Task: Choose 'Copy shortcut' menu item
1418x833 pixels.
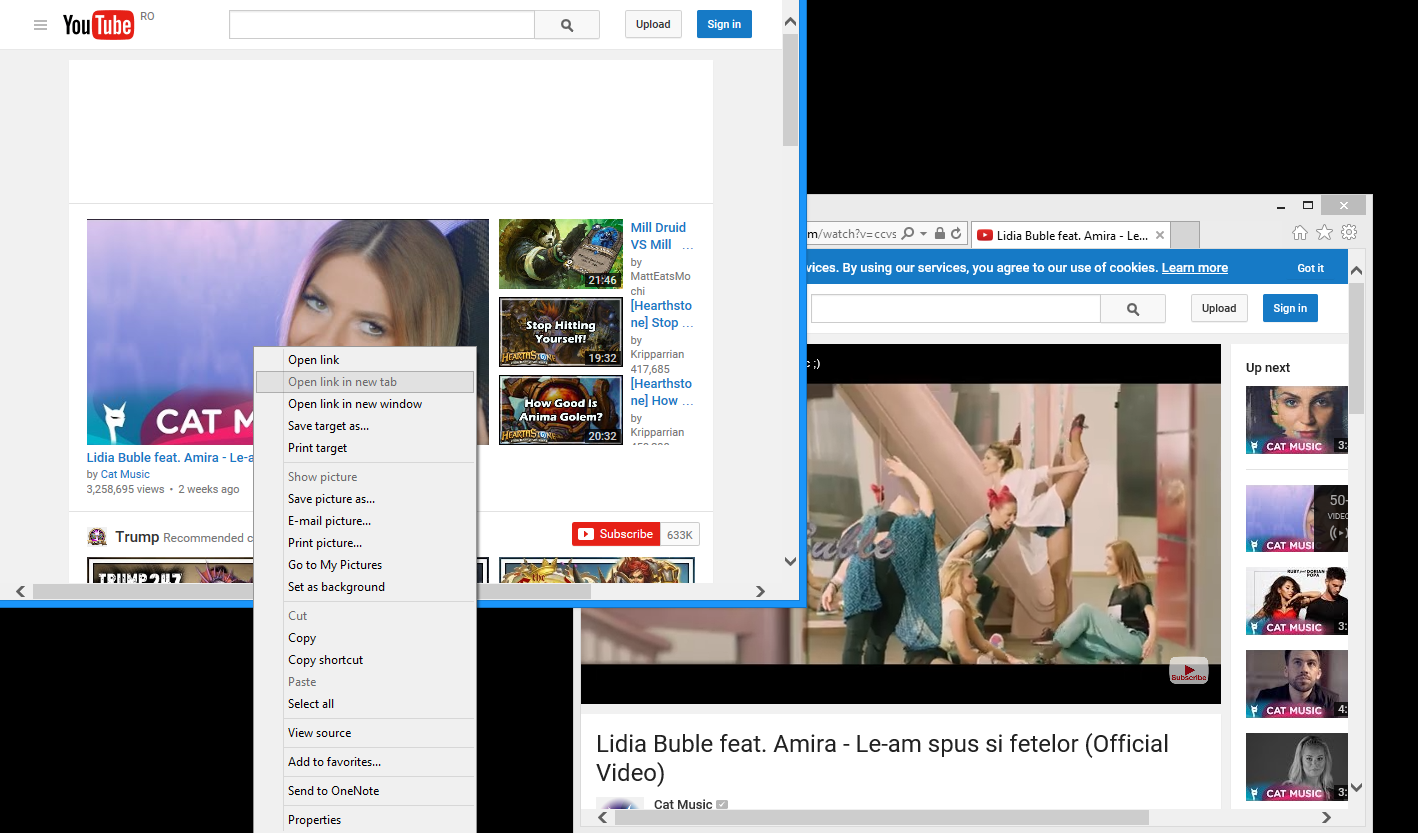Action: pyautogui.click(x=365, y=660)
